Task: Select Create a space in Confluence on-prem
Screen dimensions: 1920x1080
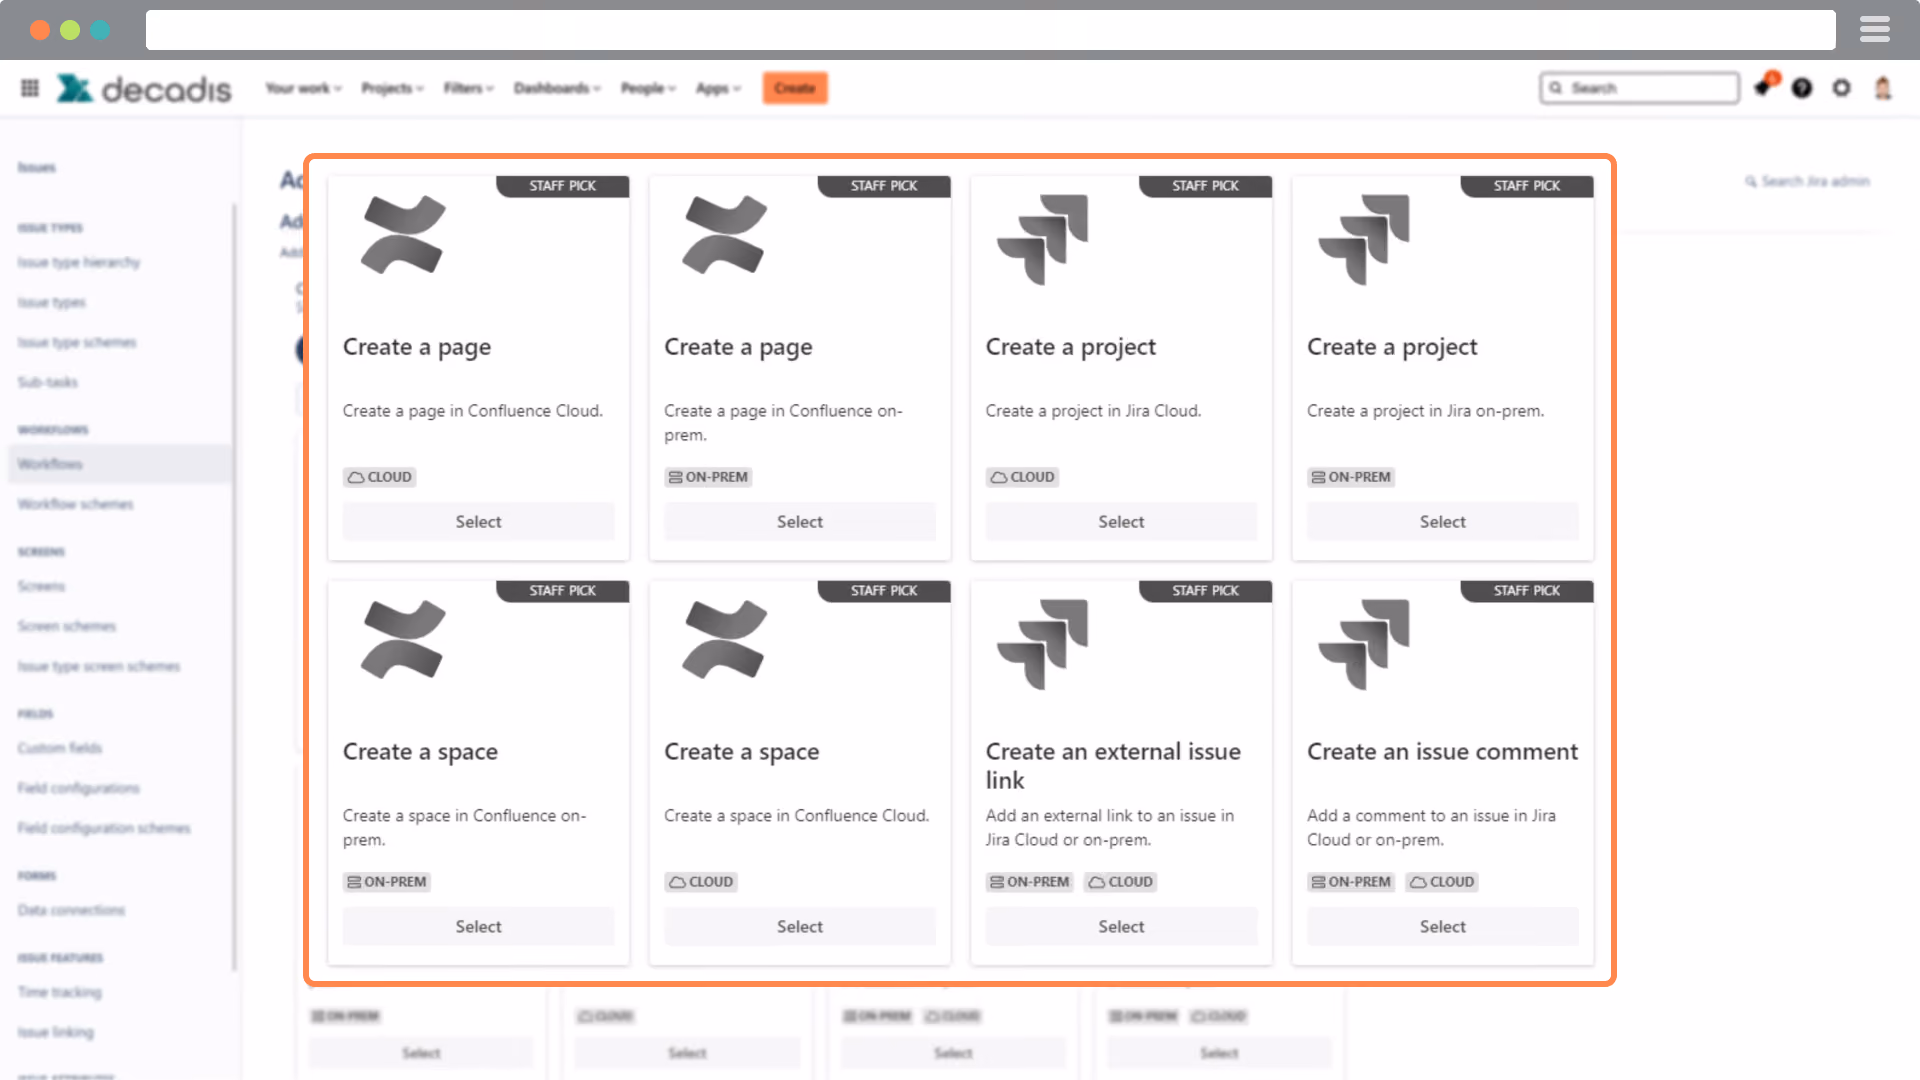Action: pos(479,927)
